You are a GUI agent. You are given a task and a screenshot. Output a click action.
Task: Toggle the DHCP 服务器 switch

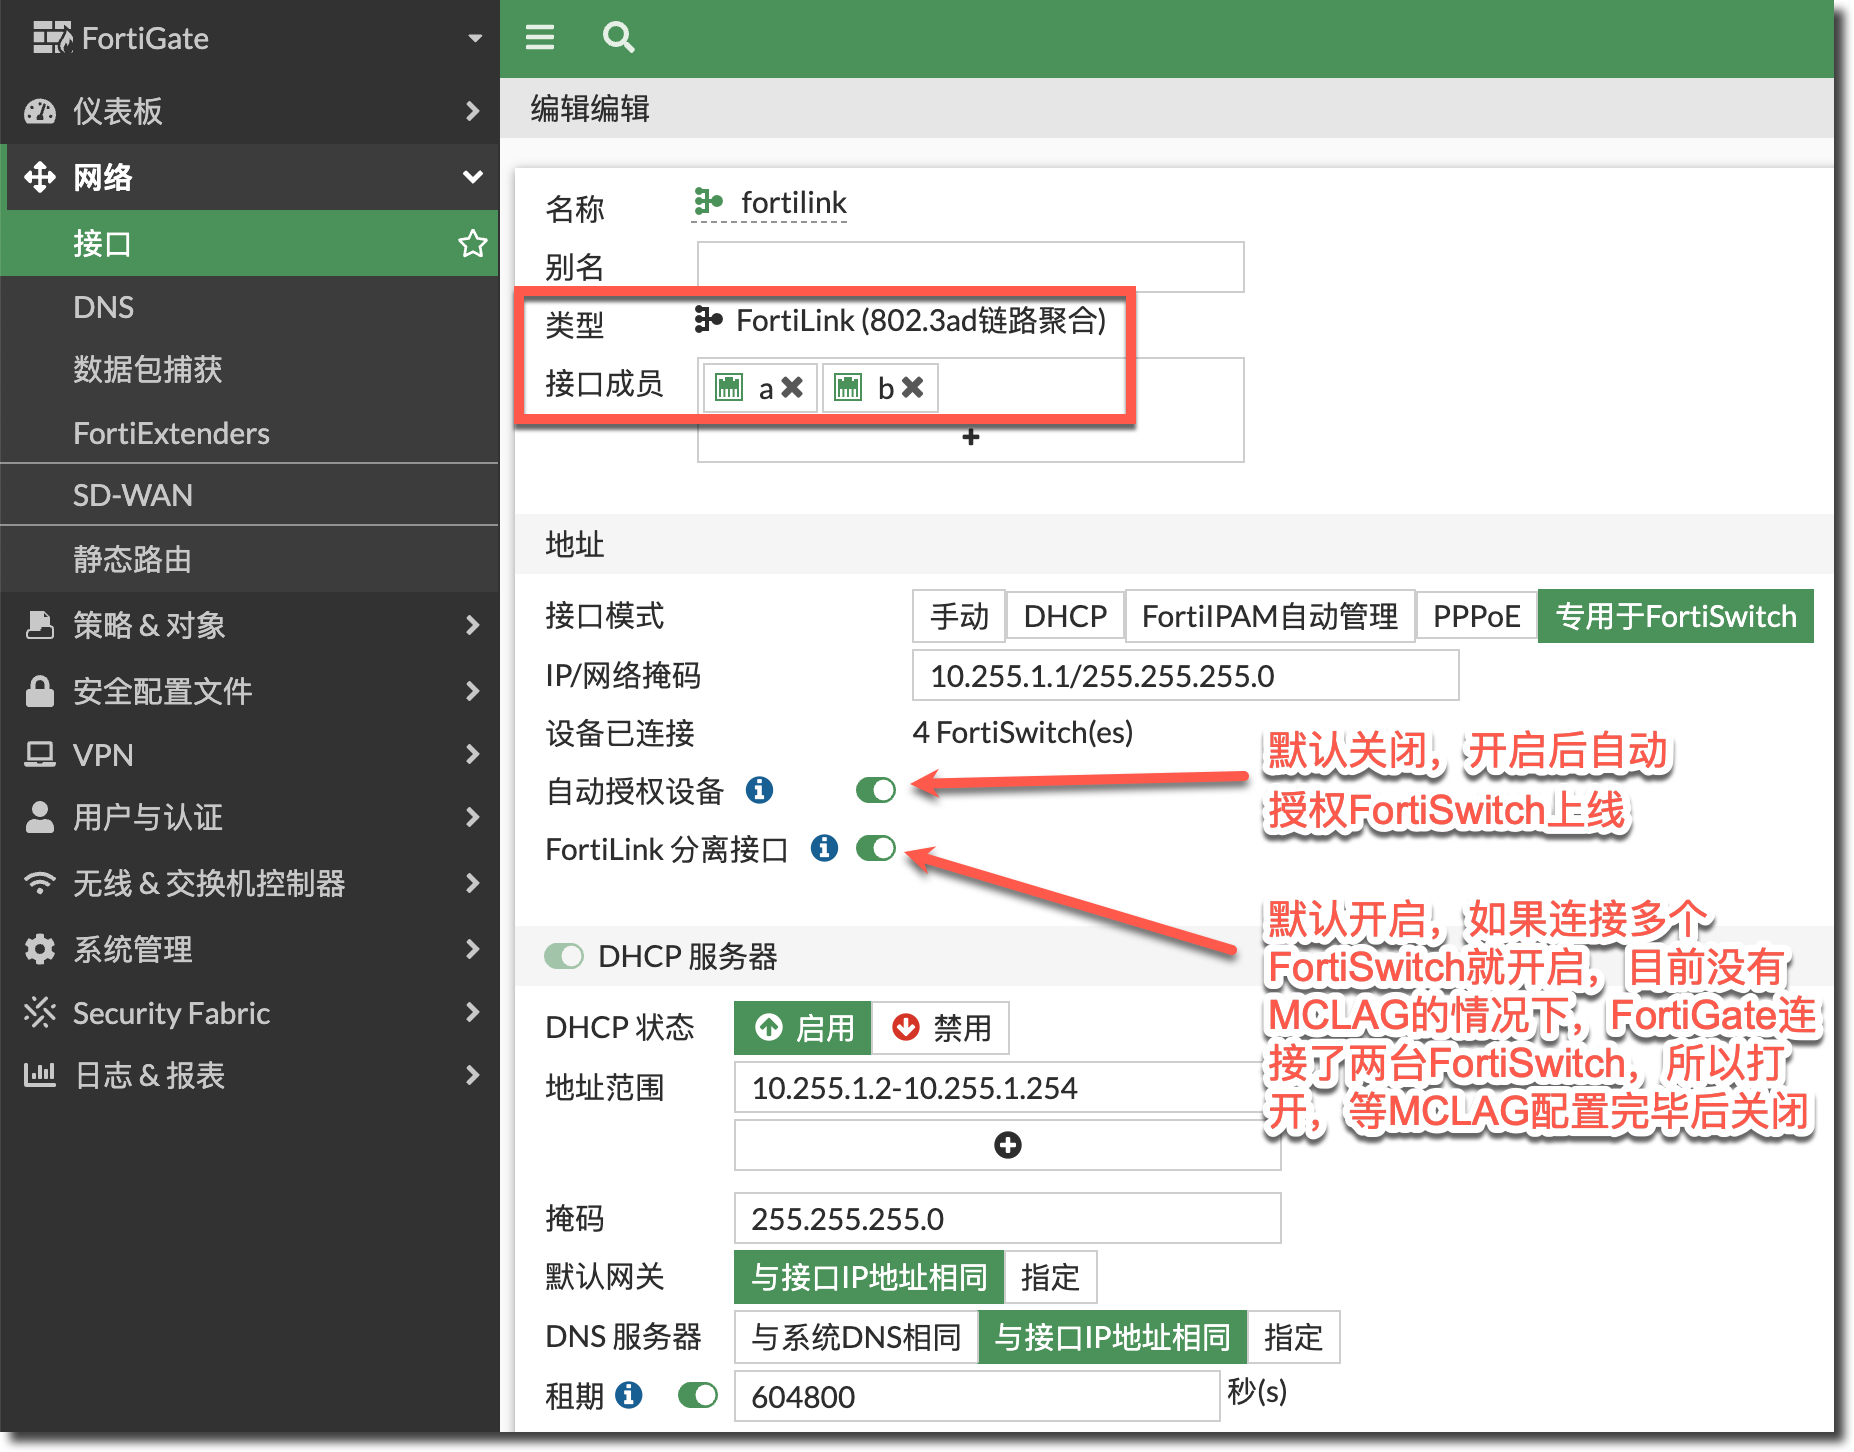tap(564, 956)
